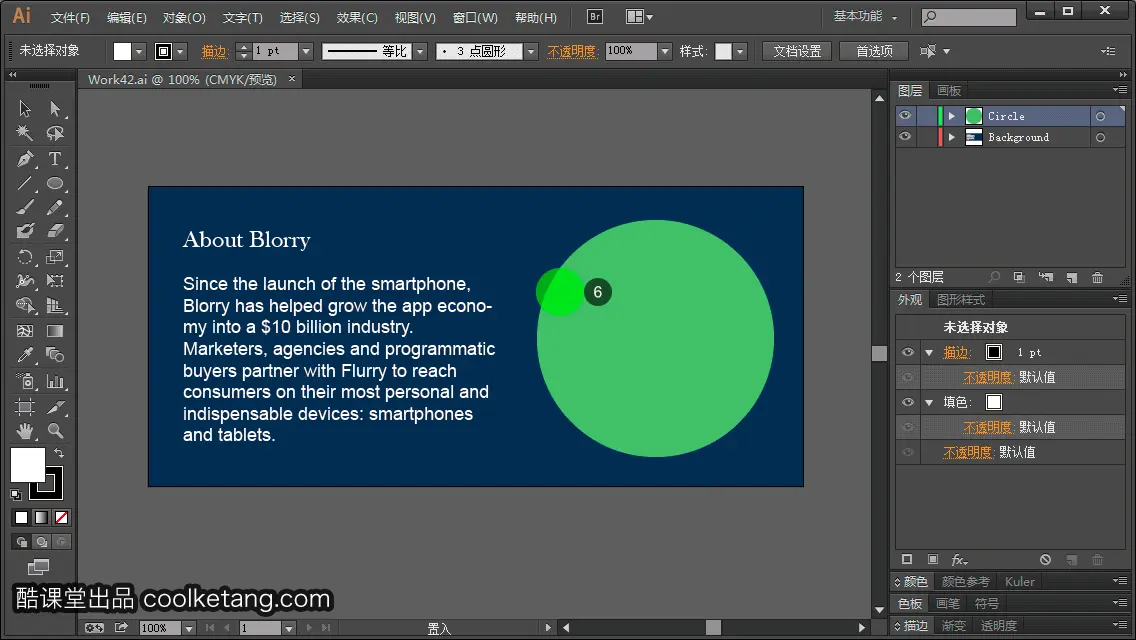Click 文档设置 button
This screenshot has height=640, width=1136.
[797, 51]
